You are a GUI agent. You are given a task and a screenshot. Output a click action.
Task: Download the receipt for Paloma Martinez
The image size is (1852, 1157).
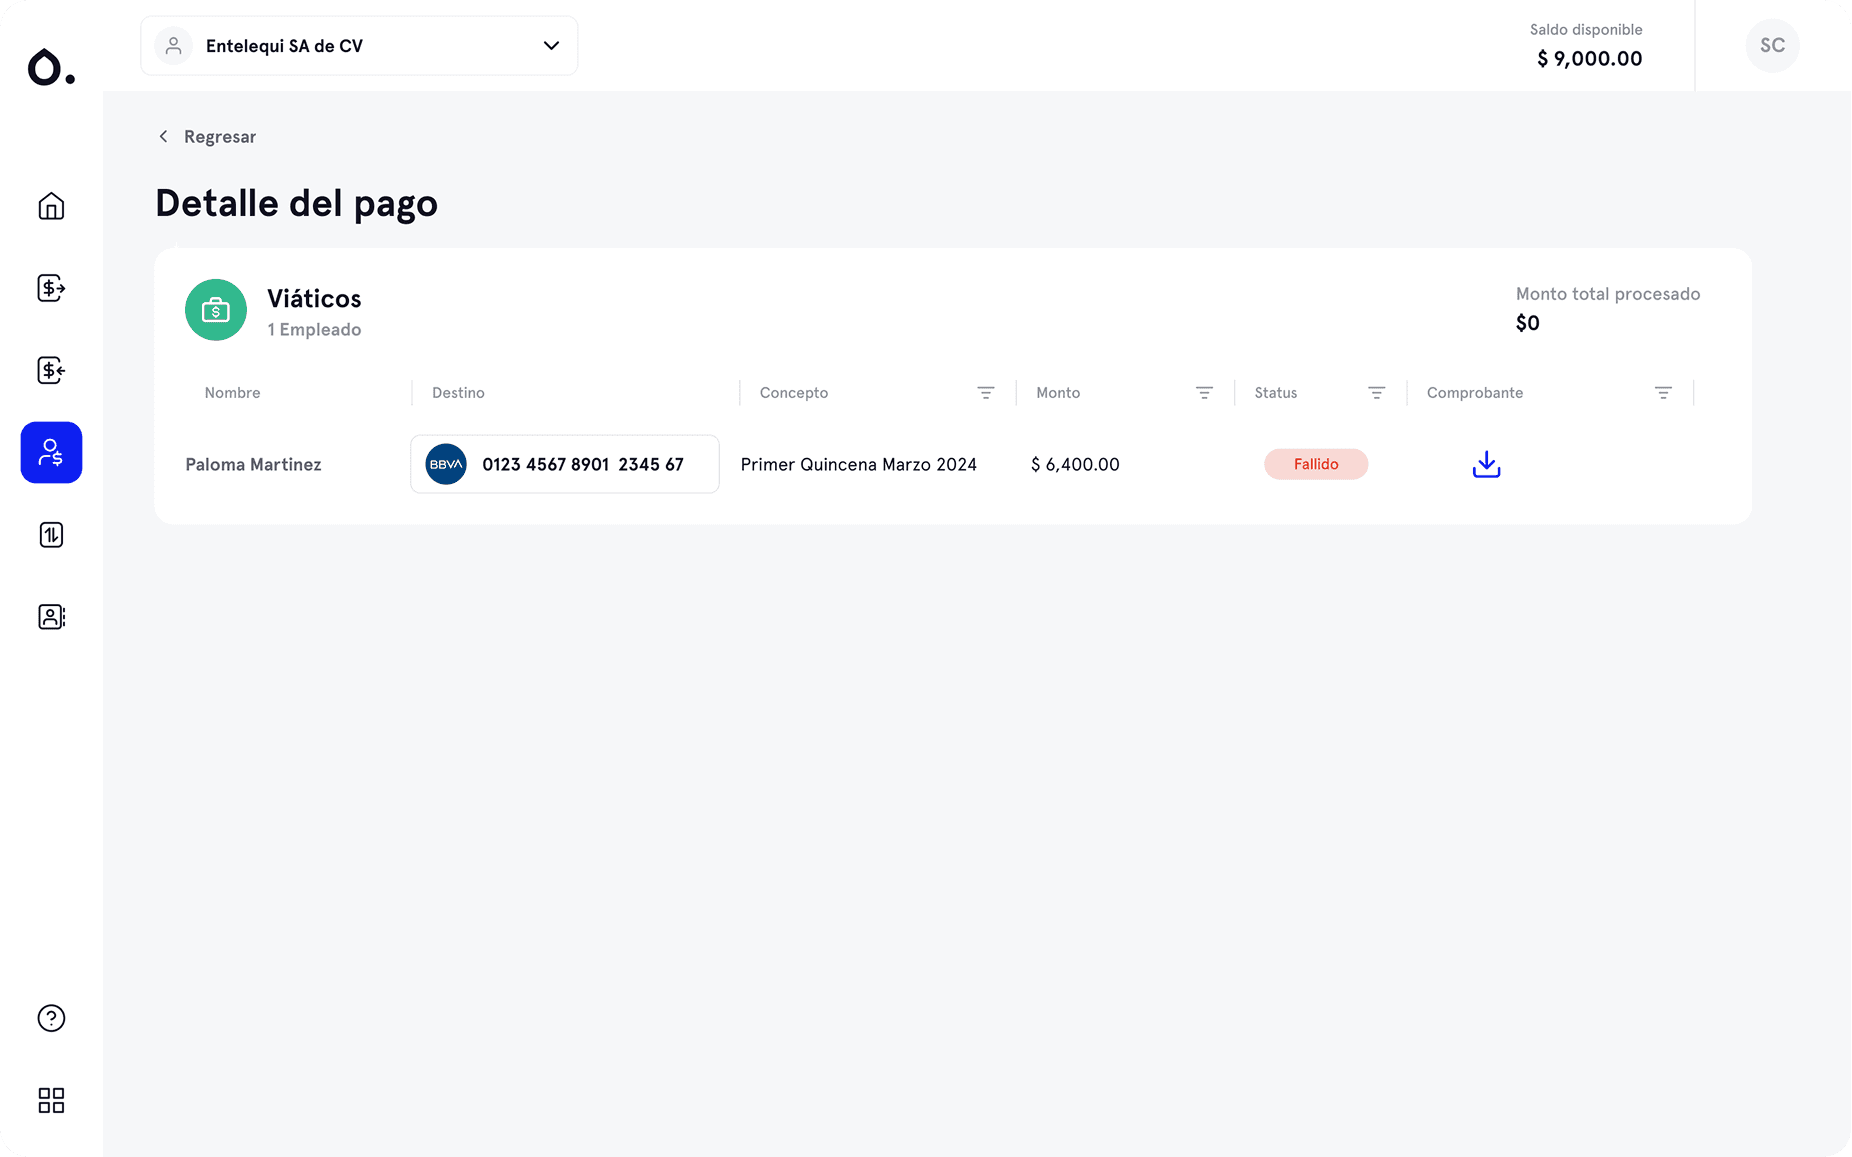click(x=1485, y=464)
